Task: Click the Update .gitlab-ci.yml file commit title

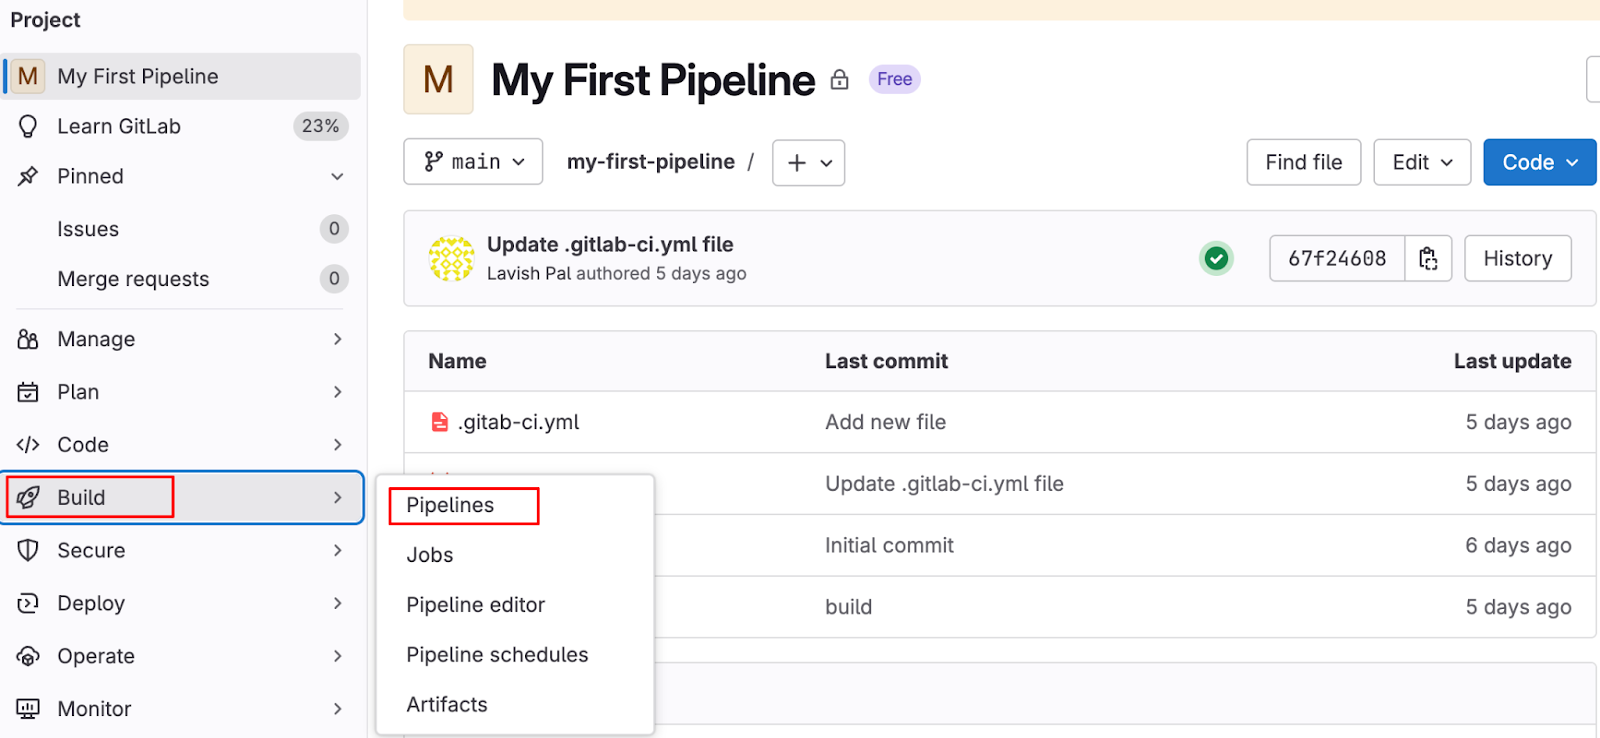Action: (610, 244)
